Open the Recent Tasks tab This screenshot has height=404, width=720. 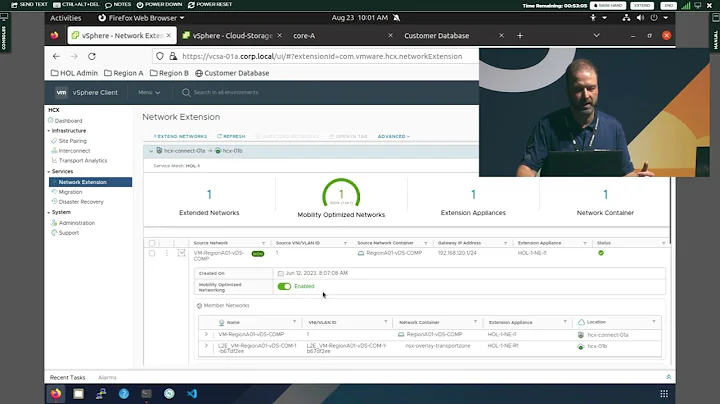tap(68, 377)
